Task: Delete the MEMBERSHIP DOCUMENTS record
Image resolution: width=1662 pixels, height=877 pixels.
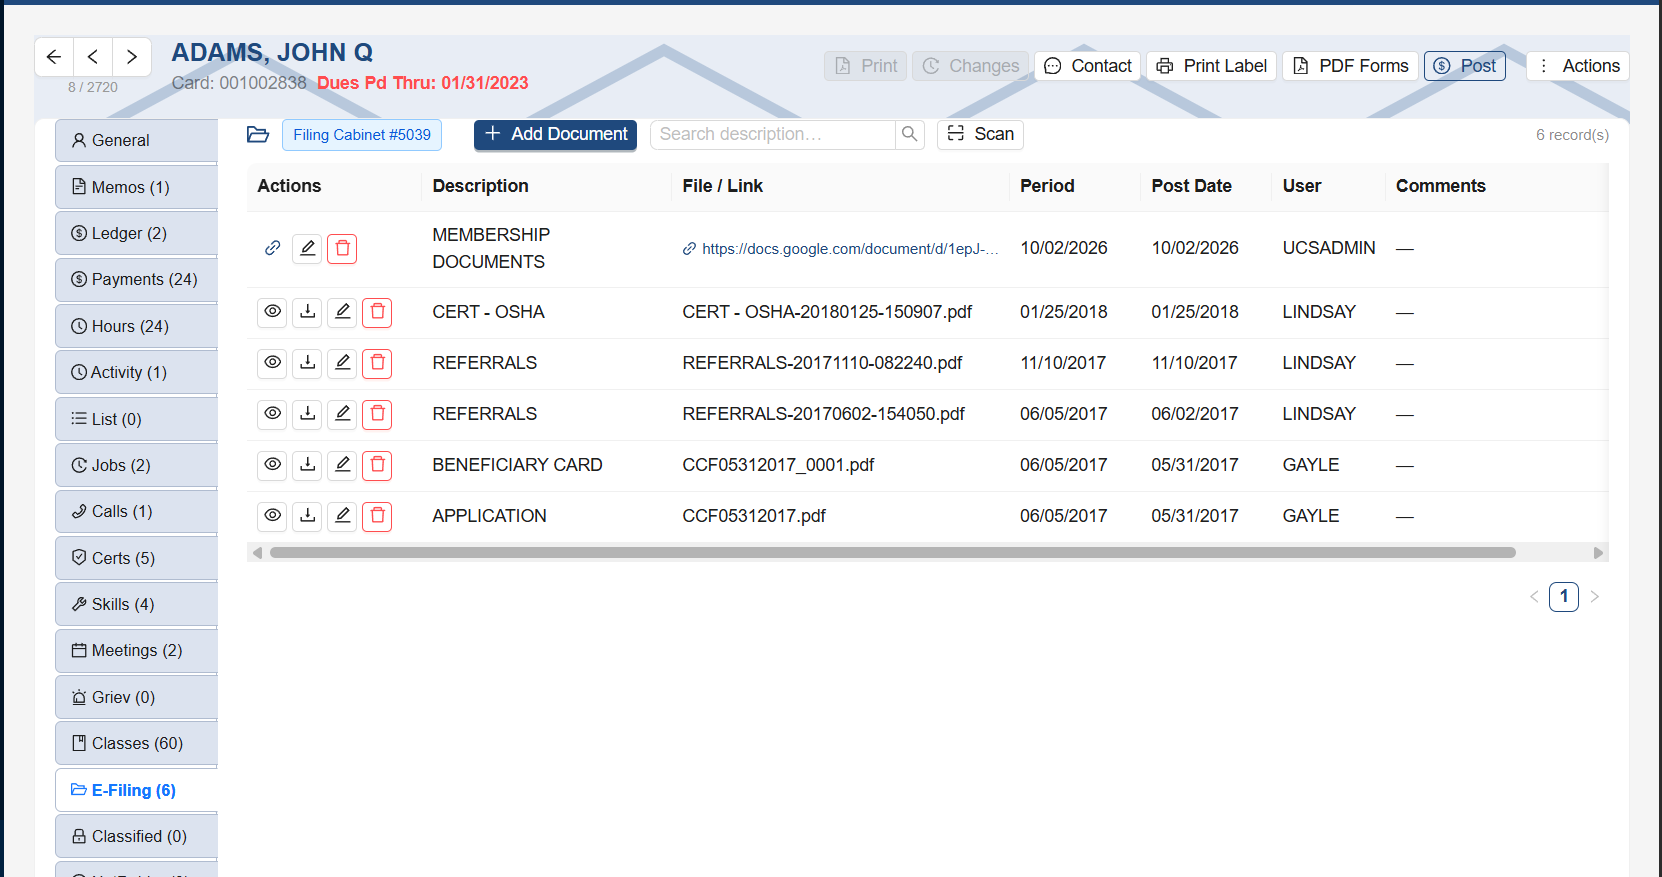Action: coord(343,248)
